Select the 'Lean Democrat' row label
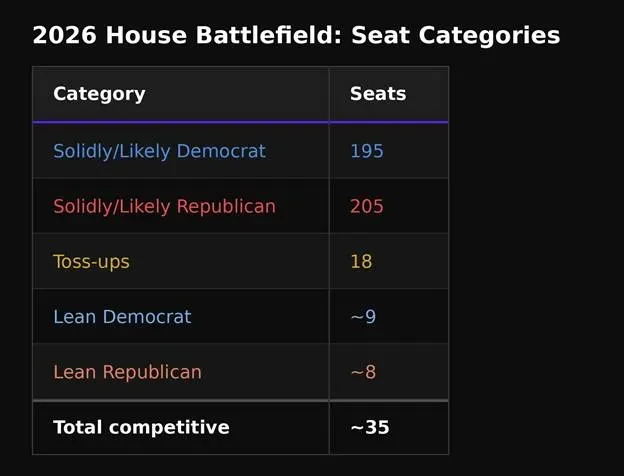624x476 pixels. 122,317
